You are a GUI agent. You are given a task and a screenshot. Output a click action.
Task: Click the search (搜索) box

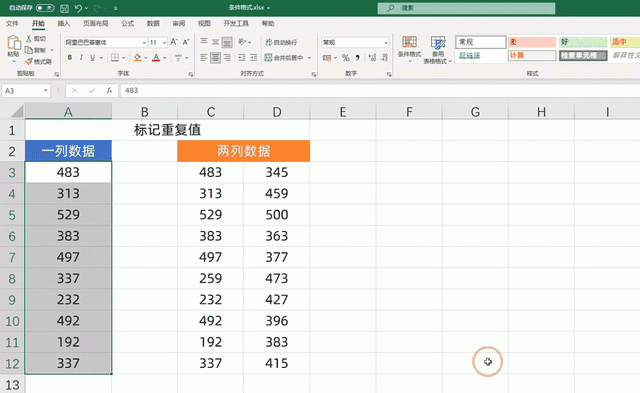(x=466, y=8)
